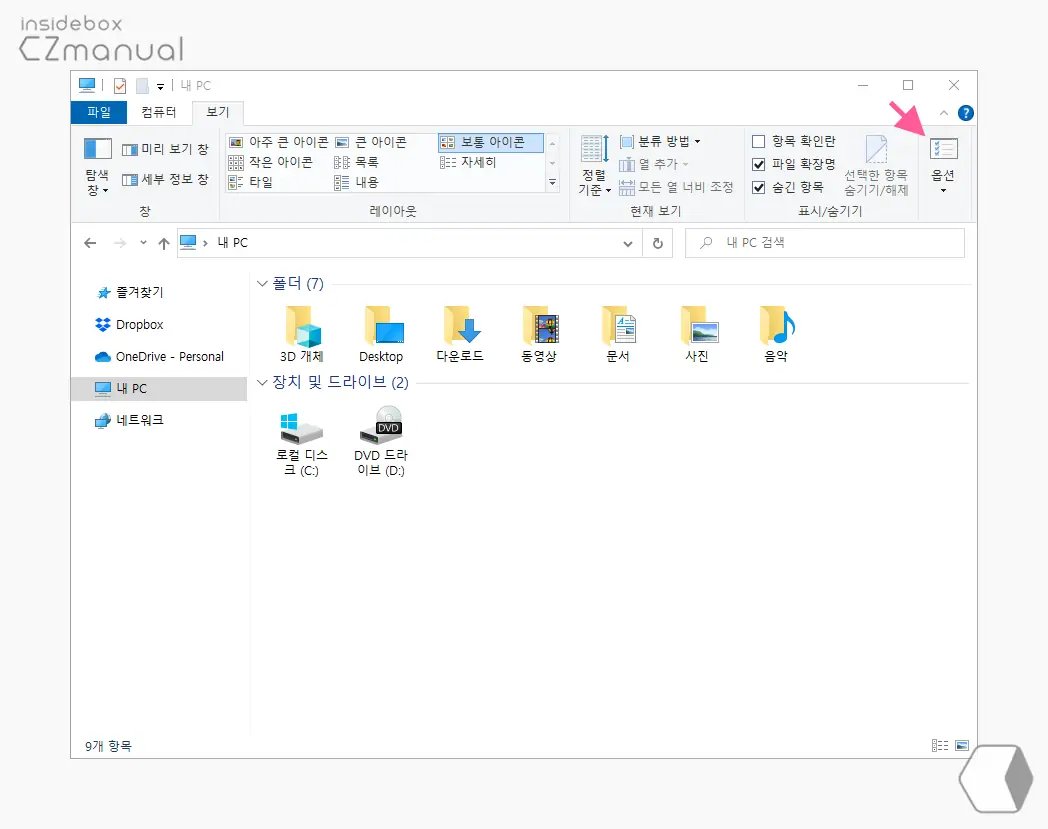Switch to details view in status bar
The height and width of the screenshot is (829, 1048).
[940, 745]
